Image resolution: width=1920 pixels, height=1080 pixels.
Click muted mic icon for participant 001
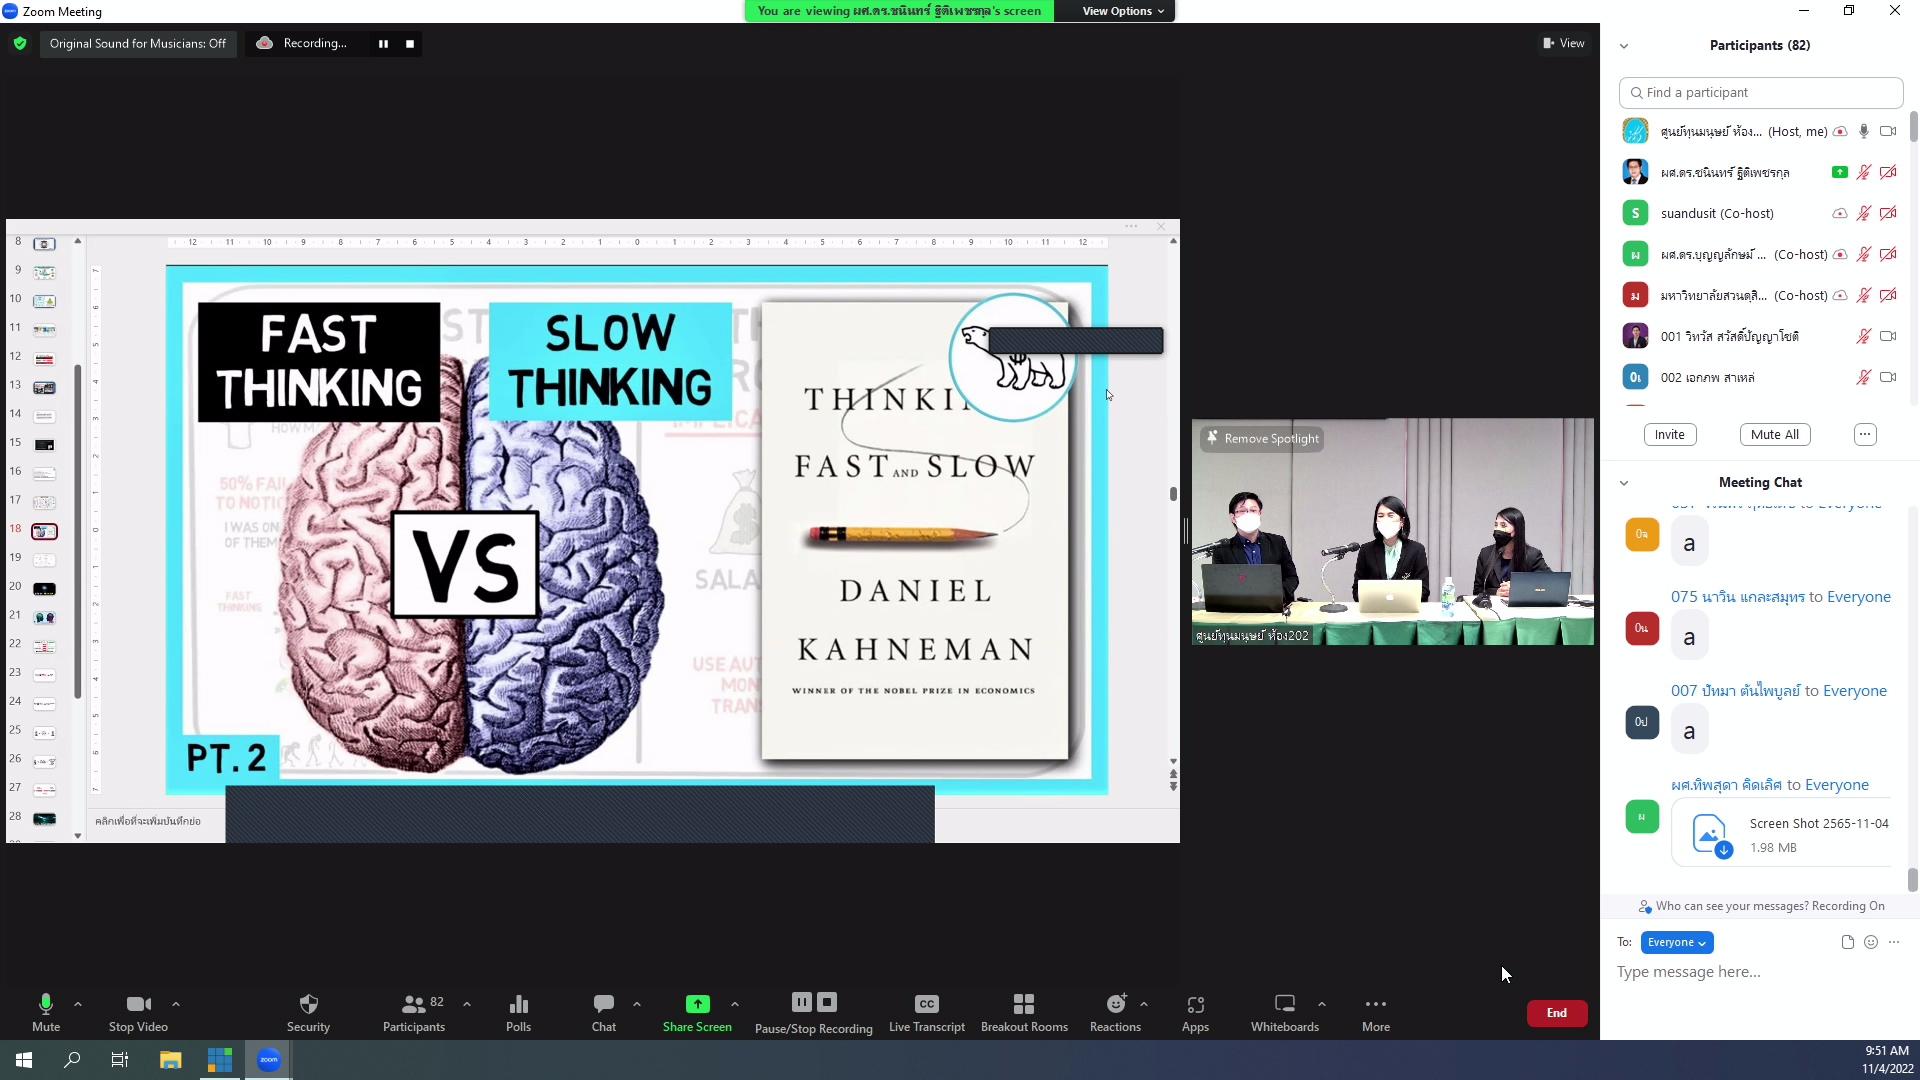[1864, 336]
